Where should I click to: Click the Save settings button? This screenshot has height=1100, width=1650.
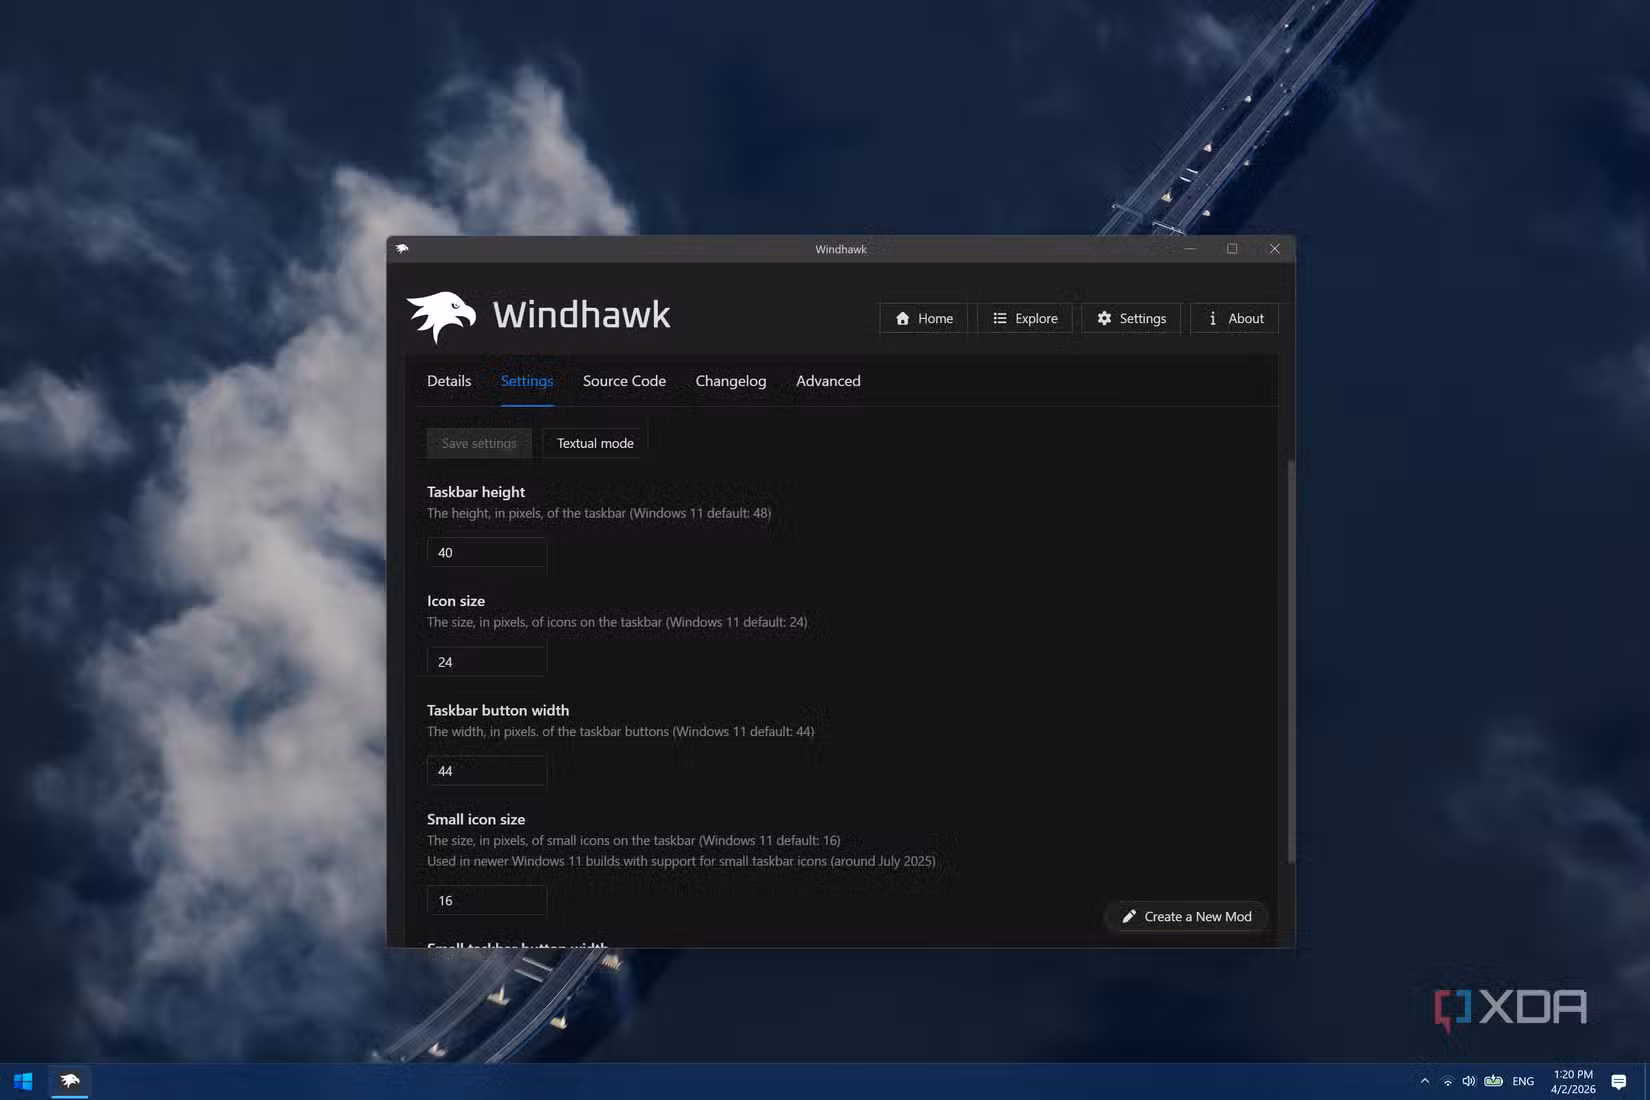(x=479, y=443)
